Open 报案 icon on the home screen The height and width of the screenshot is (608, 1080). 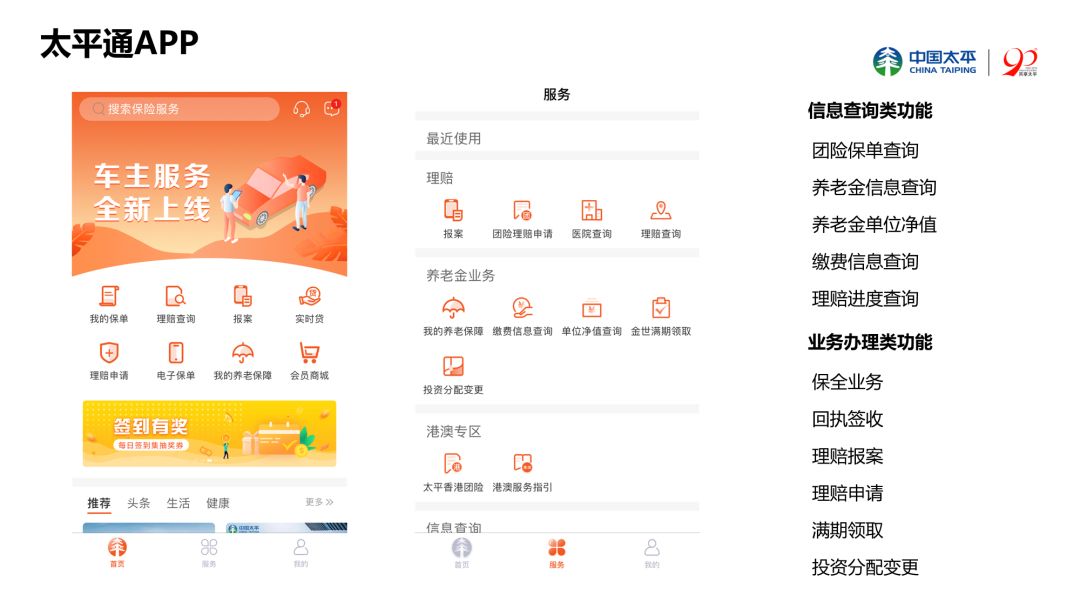click(x=242, y=304)
